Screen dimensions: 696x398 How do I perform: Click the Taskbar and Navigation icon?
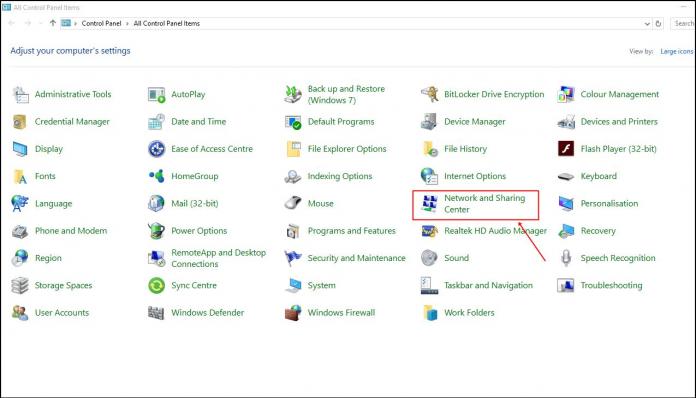(x=429, y=285)
